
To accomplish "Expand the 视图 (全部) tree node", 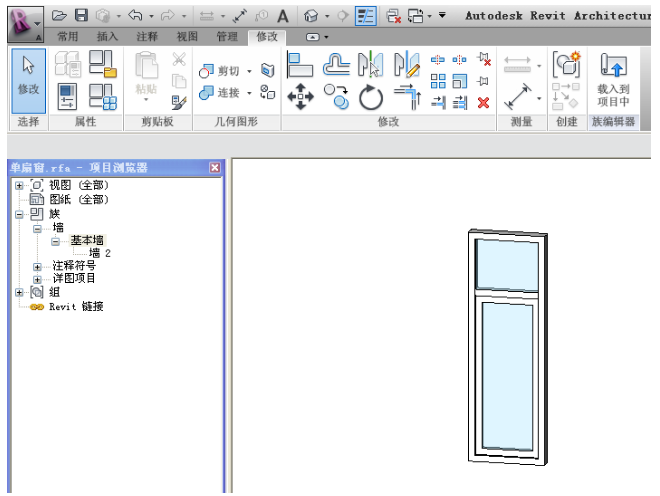I will (19, 185).
